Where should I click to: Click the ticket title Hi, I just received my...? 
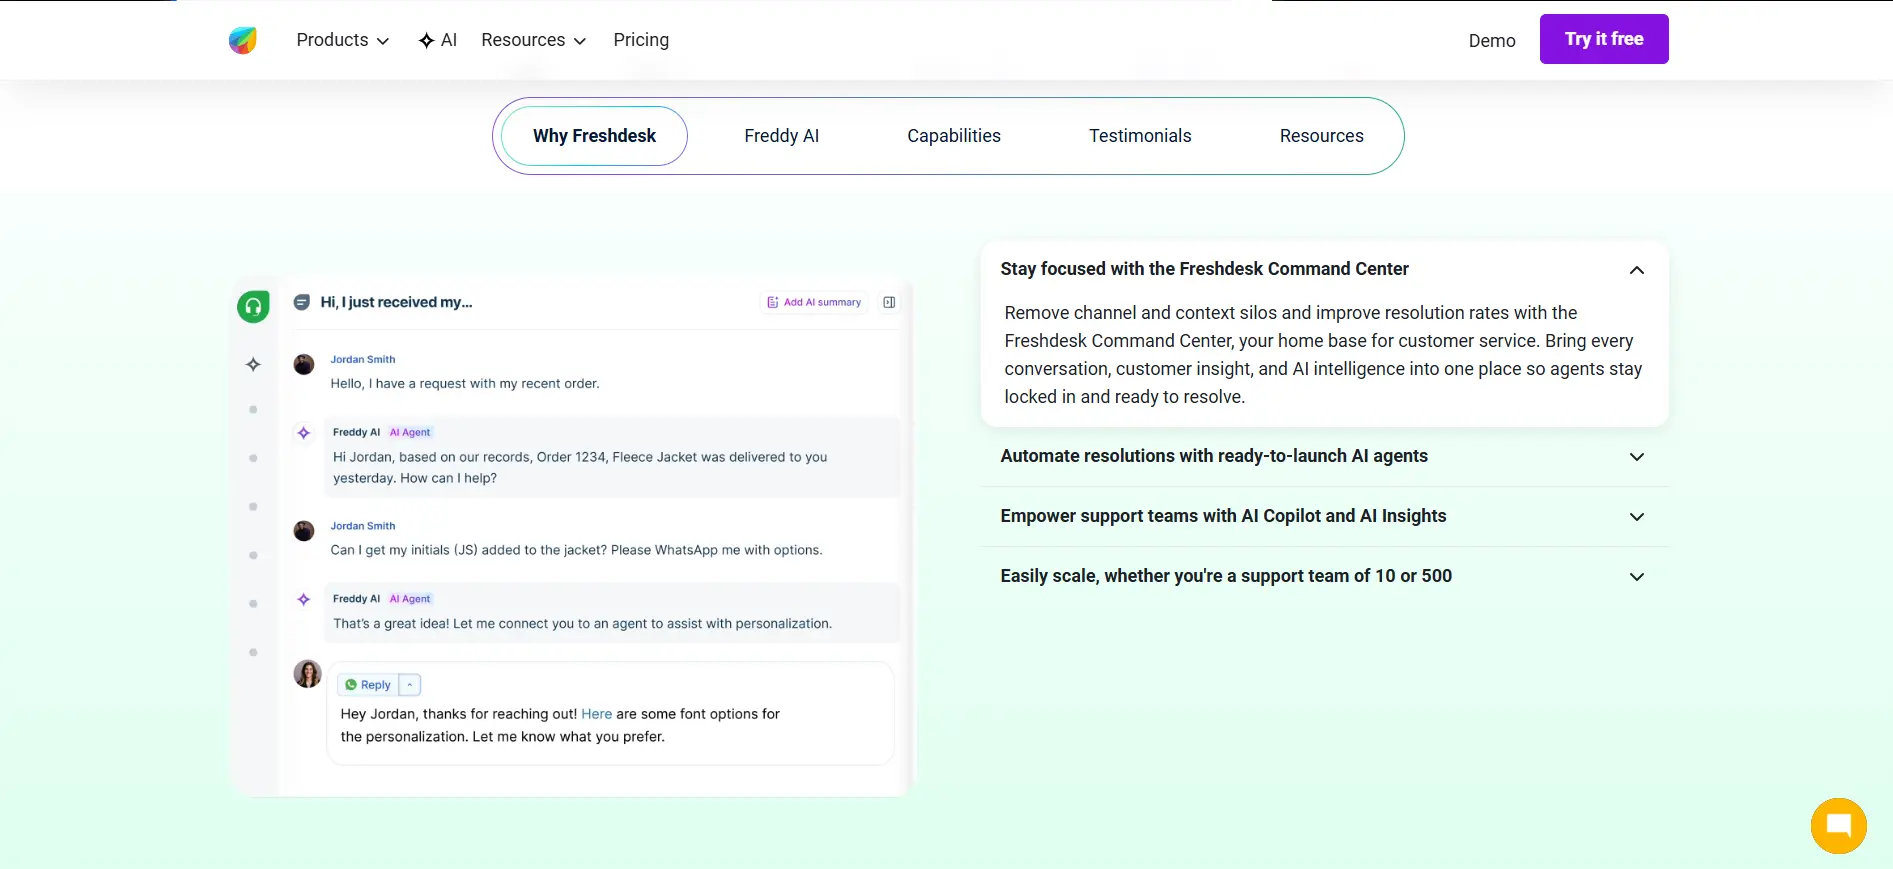(396, 302)
